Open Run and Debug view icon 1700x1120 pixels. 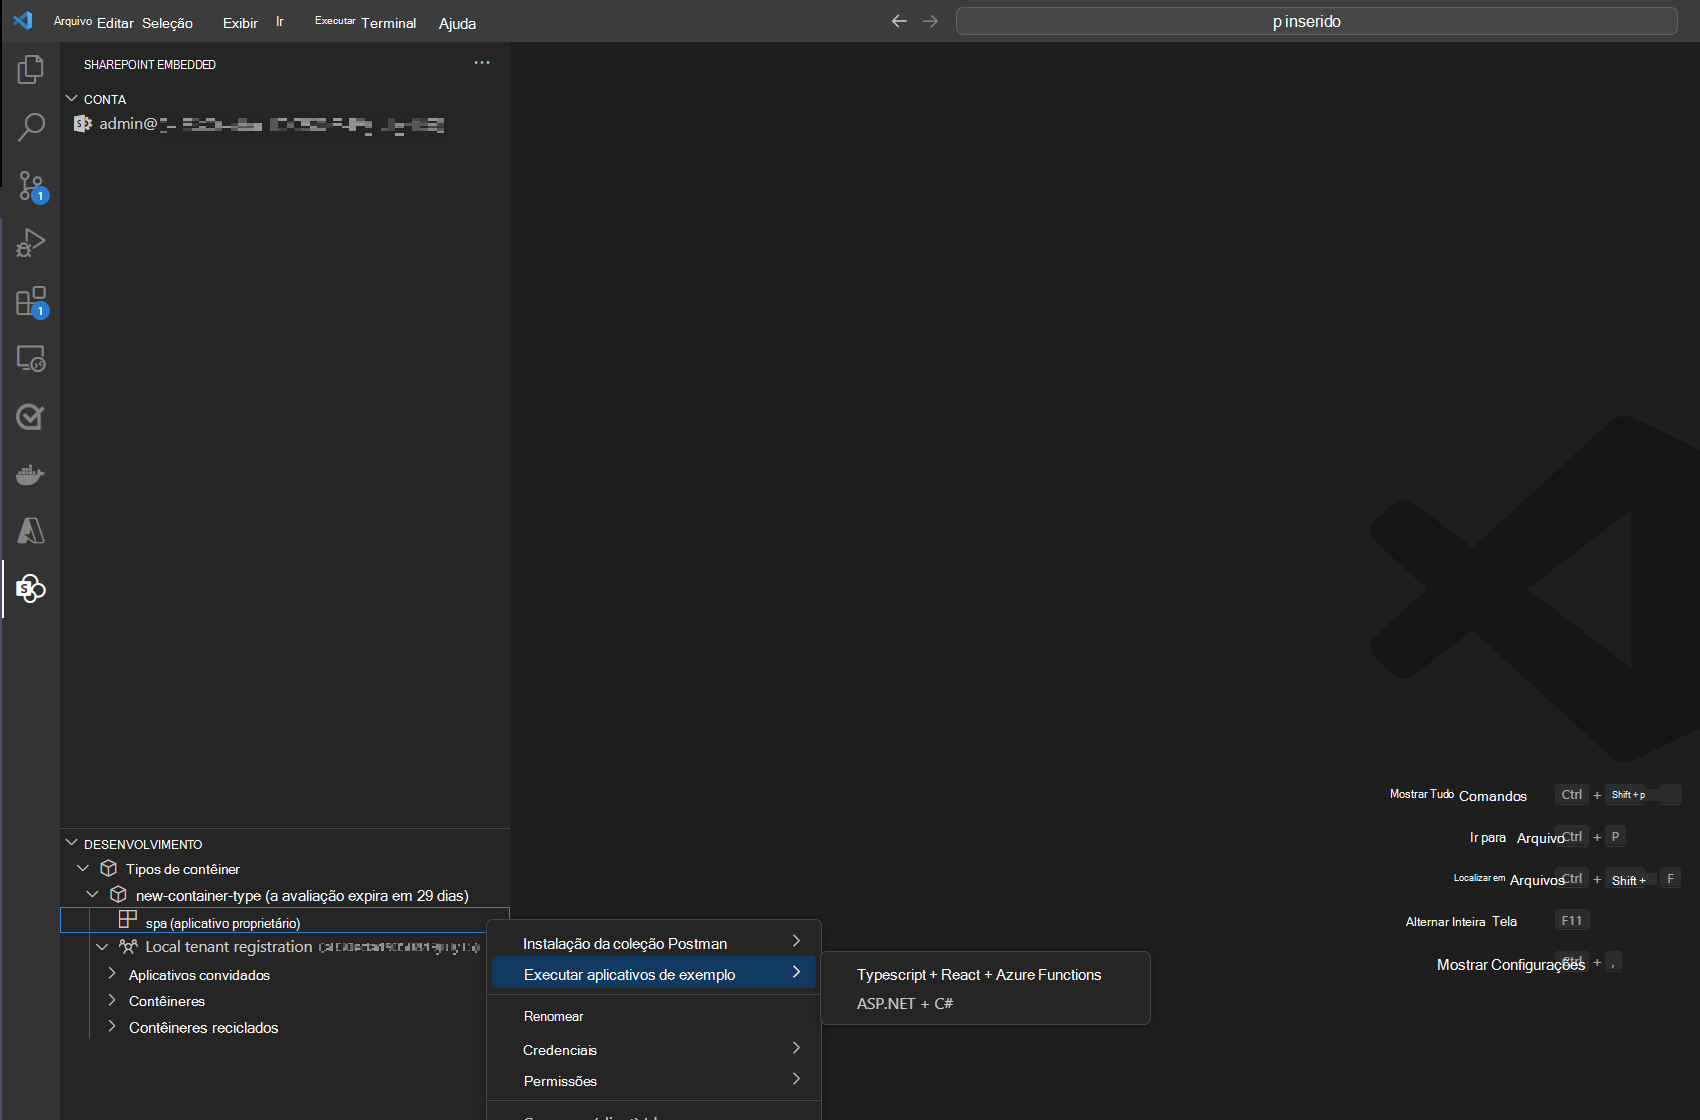[31, 243]
